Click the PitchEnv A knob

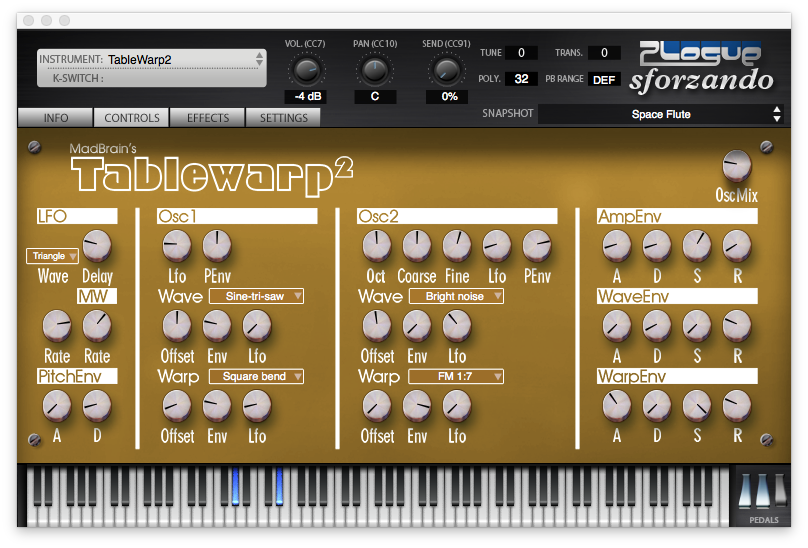click(57, 405)
